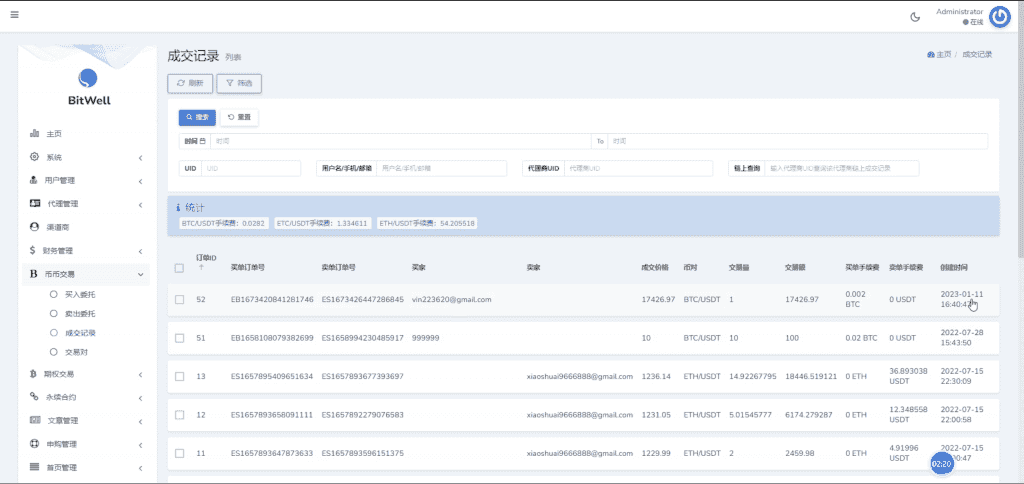Click the 筛选 filter button

tap(239, 84)
